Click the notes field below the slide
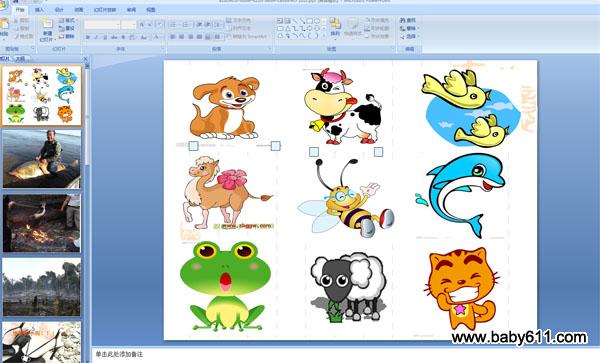Screen dimensions: 600x363 coord(344,355)
